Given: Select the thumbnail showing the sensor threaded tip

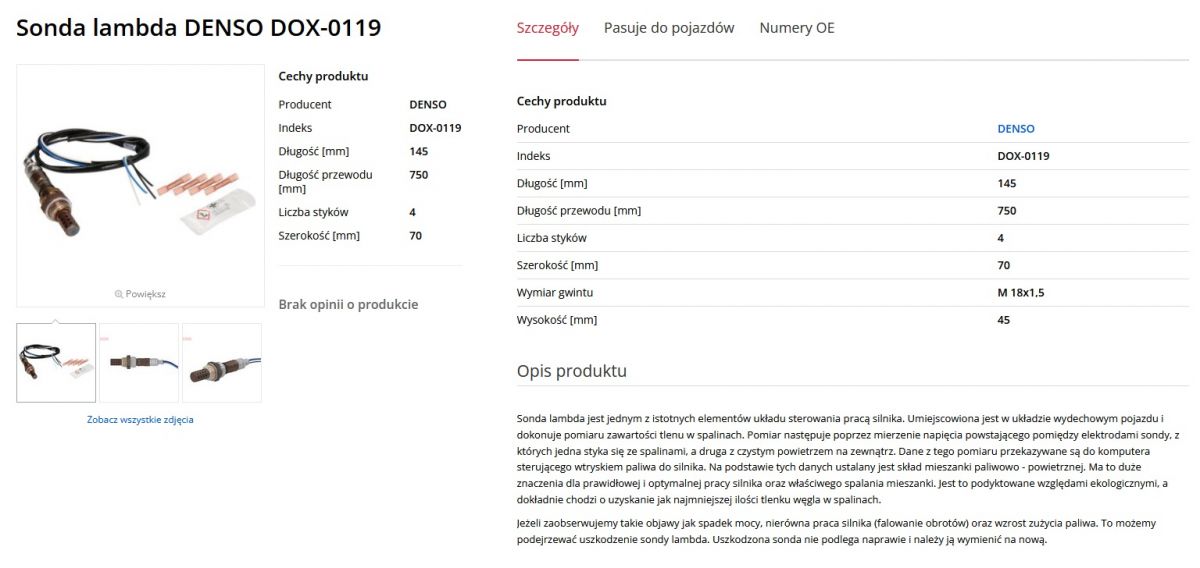Looking at the screenshot, I should click(x=222, y=363).
